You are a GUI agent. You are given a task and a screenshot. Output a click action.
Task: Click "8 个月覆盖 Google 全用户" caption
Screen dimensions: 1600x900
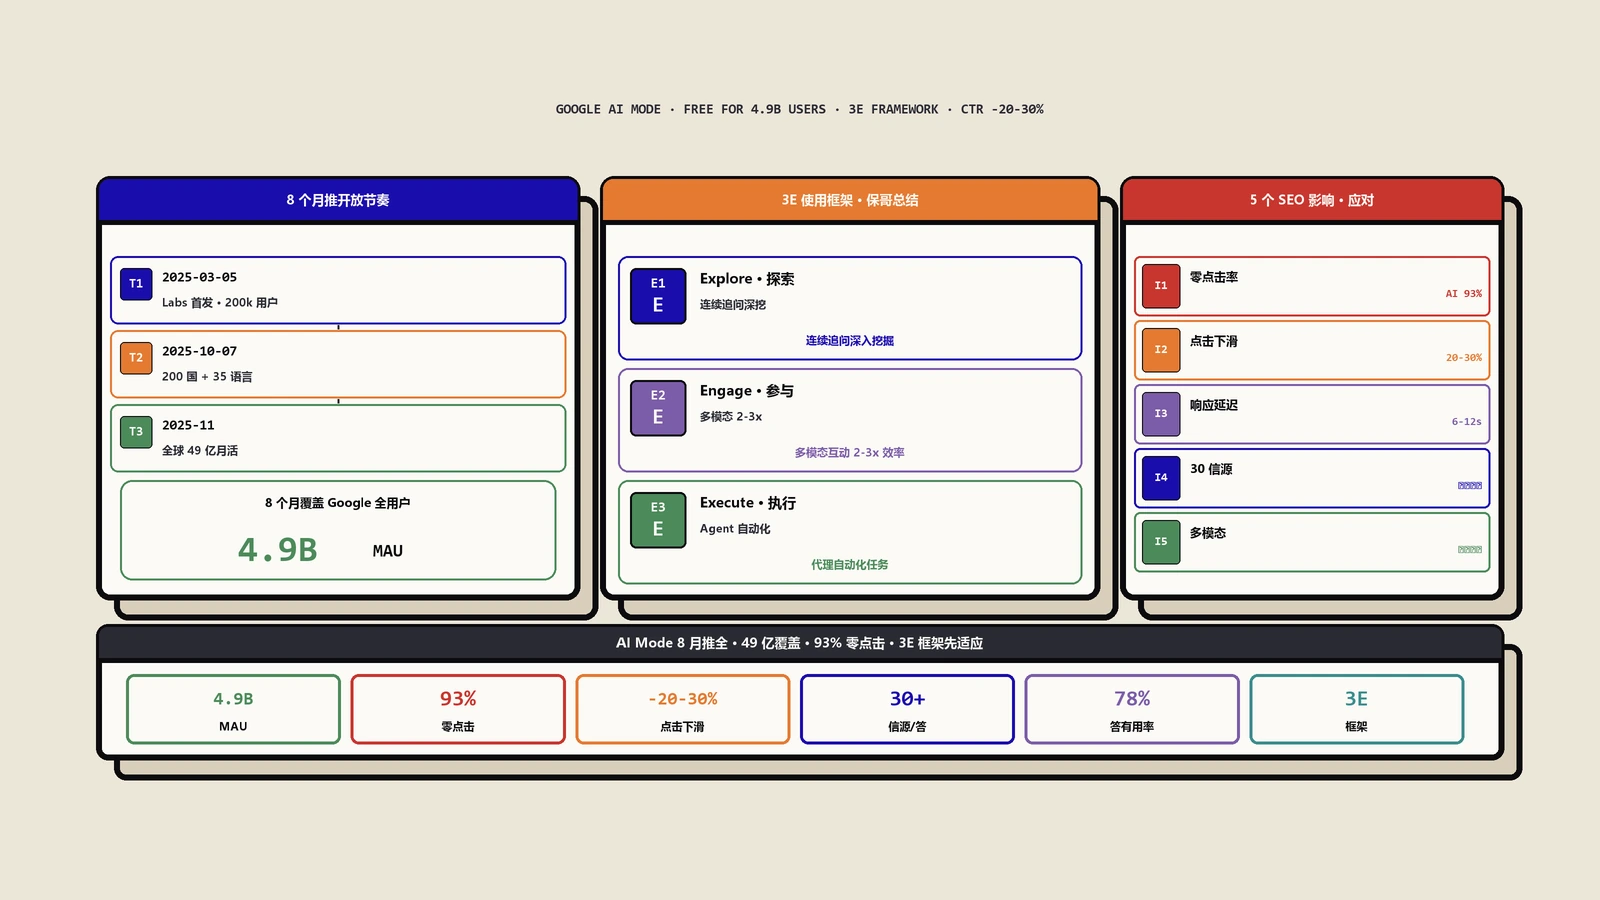click(338, 503)
